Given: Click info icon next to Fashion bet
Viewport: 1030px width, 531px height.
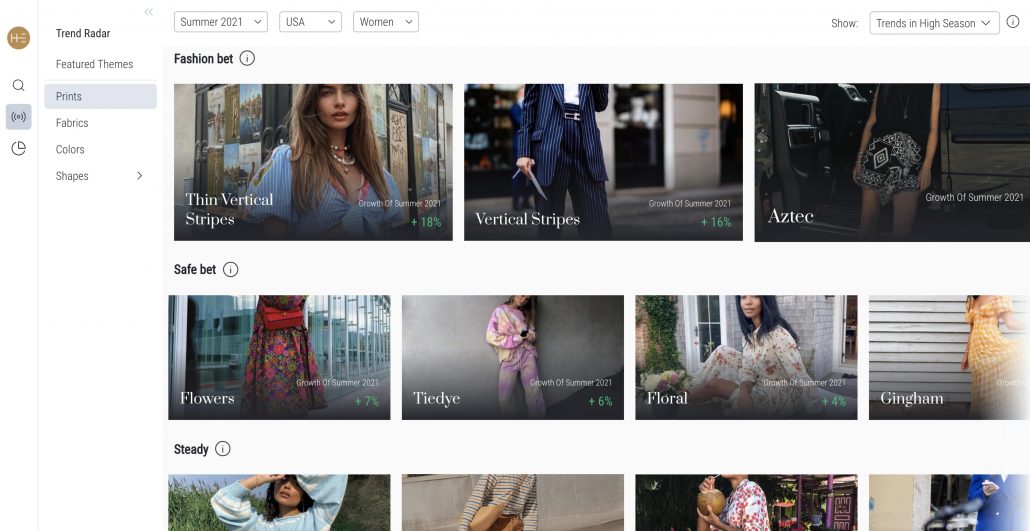Looking at the screenshot, I should click(x=247, y=58).
